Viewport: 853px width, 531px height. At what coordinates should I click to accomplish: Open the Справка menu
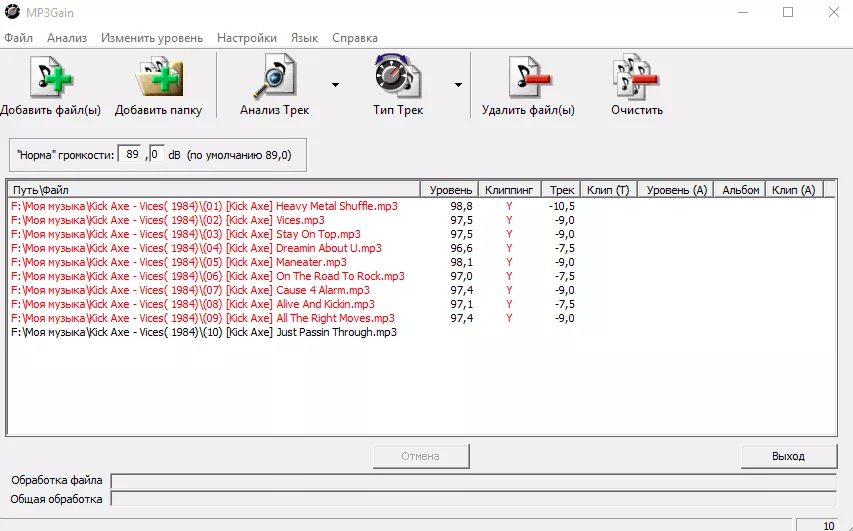coord(355,38)
